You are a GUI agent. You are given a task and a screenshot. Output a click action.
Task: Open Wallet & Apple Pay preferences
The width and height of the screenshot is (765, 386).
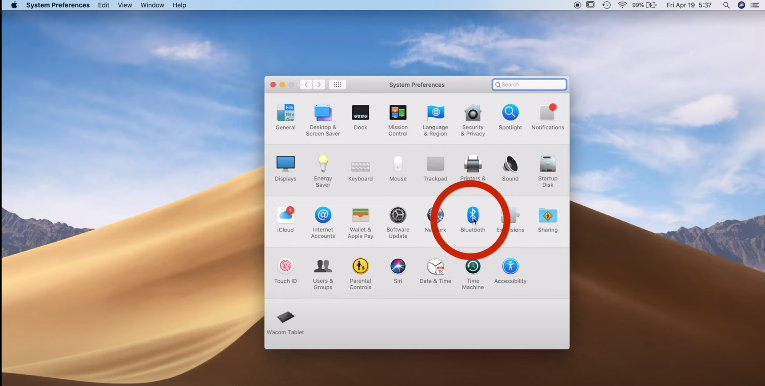(361, 222)
